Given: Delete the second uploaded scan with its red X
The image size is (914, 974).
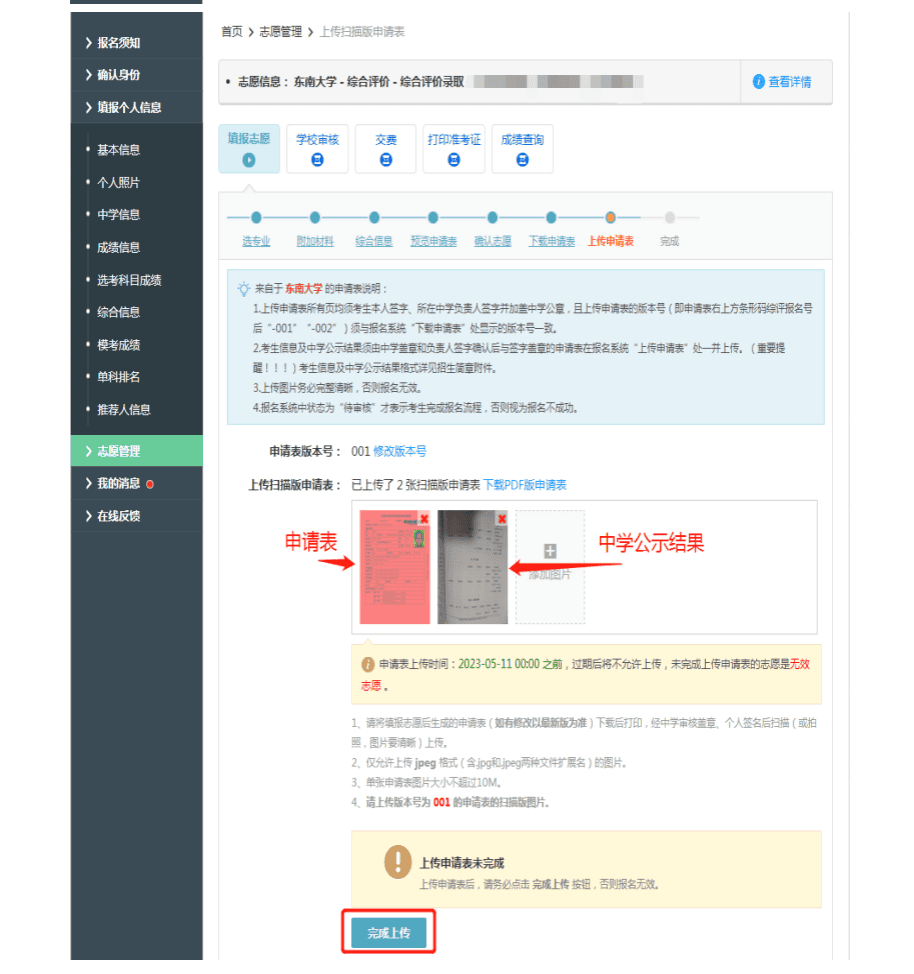Looking at the screenshot, I should [x=502, y=519].
